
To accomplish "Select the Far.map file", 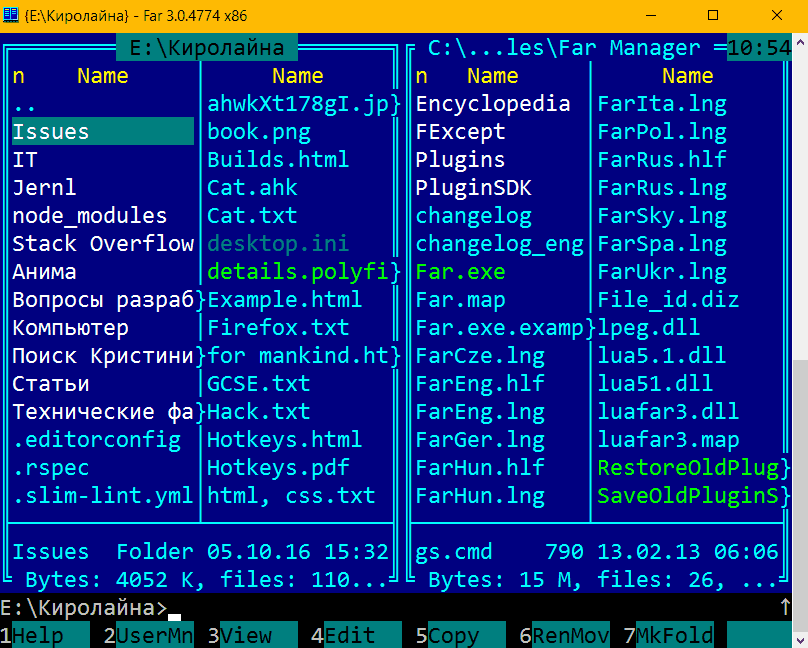I will coord(461,300).
